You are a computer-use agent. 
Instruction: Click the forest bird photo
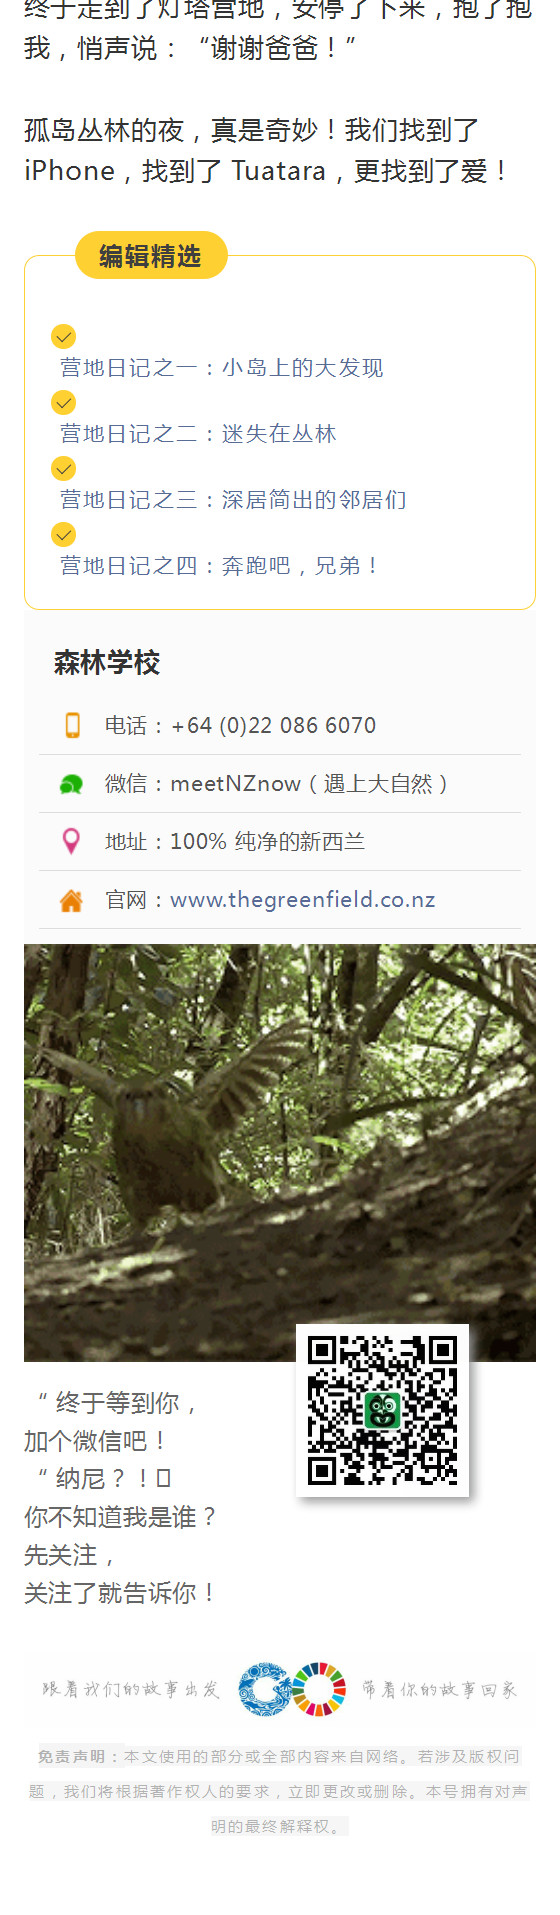(280, 1152)
